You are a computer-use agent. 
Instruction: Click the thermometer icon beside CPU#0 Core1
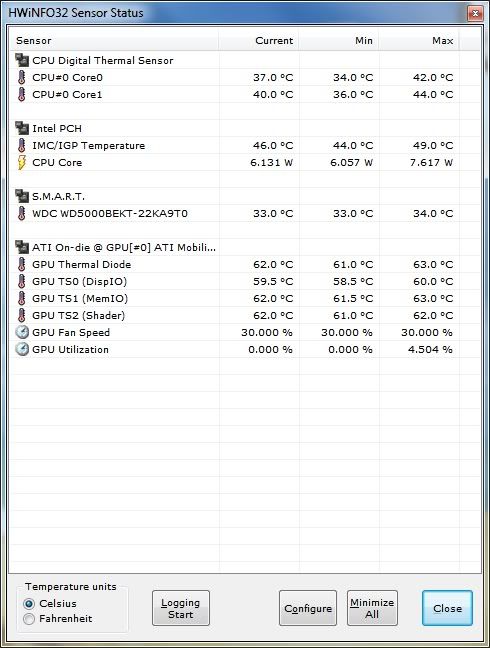[x=21, y=94]
